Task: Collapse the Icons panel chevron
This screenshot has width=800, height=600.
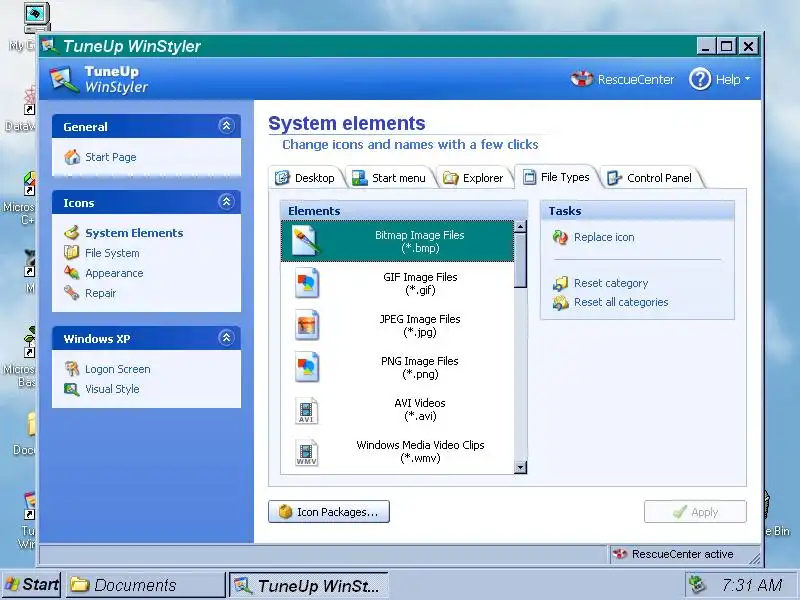Action: coord(227,202)
